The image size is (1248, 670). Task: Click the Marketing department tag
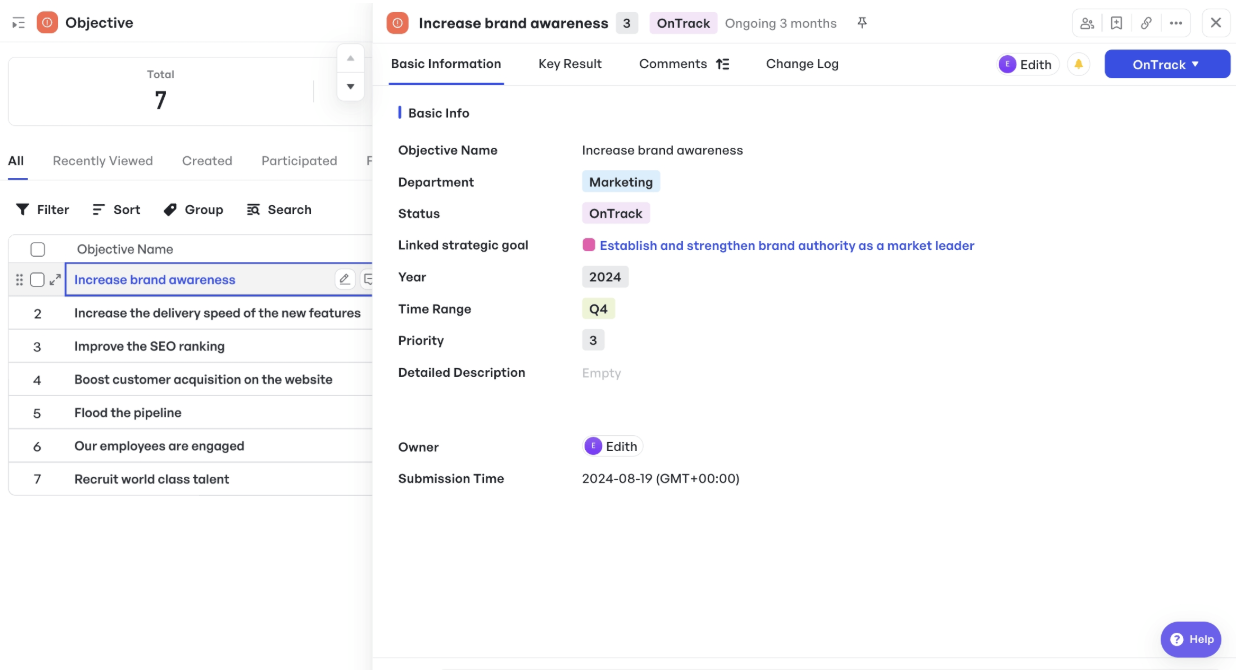tap(621, 182)
